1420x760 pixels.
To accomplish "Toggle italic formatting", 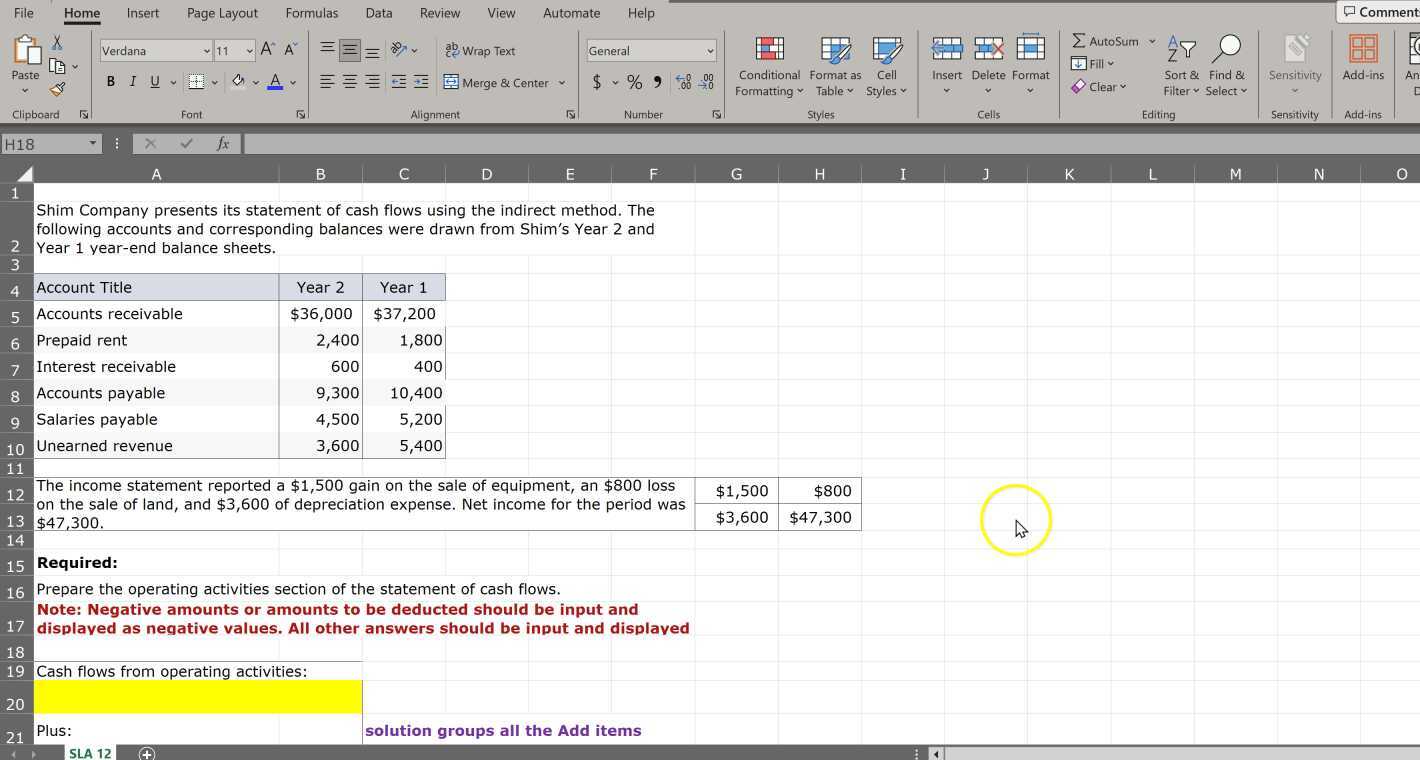I will 132,82.
